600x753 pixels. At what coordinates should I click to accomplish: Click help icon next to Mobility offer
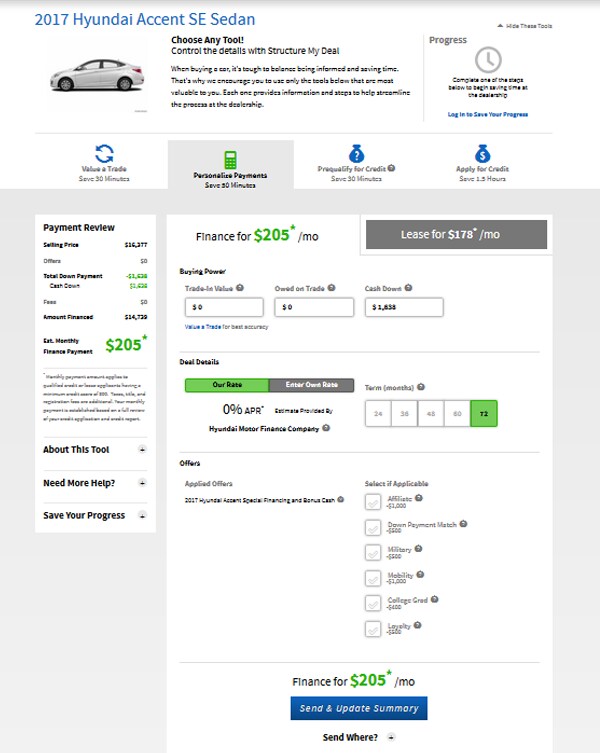(420, 574)
